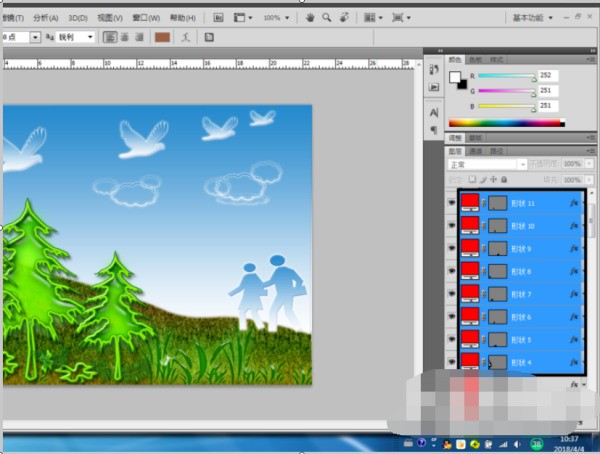The height and width of the screenshot is (454, 600).
Task: Click the R value input field
Action: (549, 75)
